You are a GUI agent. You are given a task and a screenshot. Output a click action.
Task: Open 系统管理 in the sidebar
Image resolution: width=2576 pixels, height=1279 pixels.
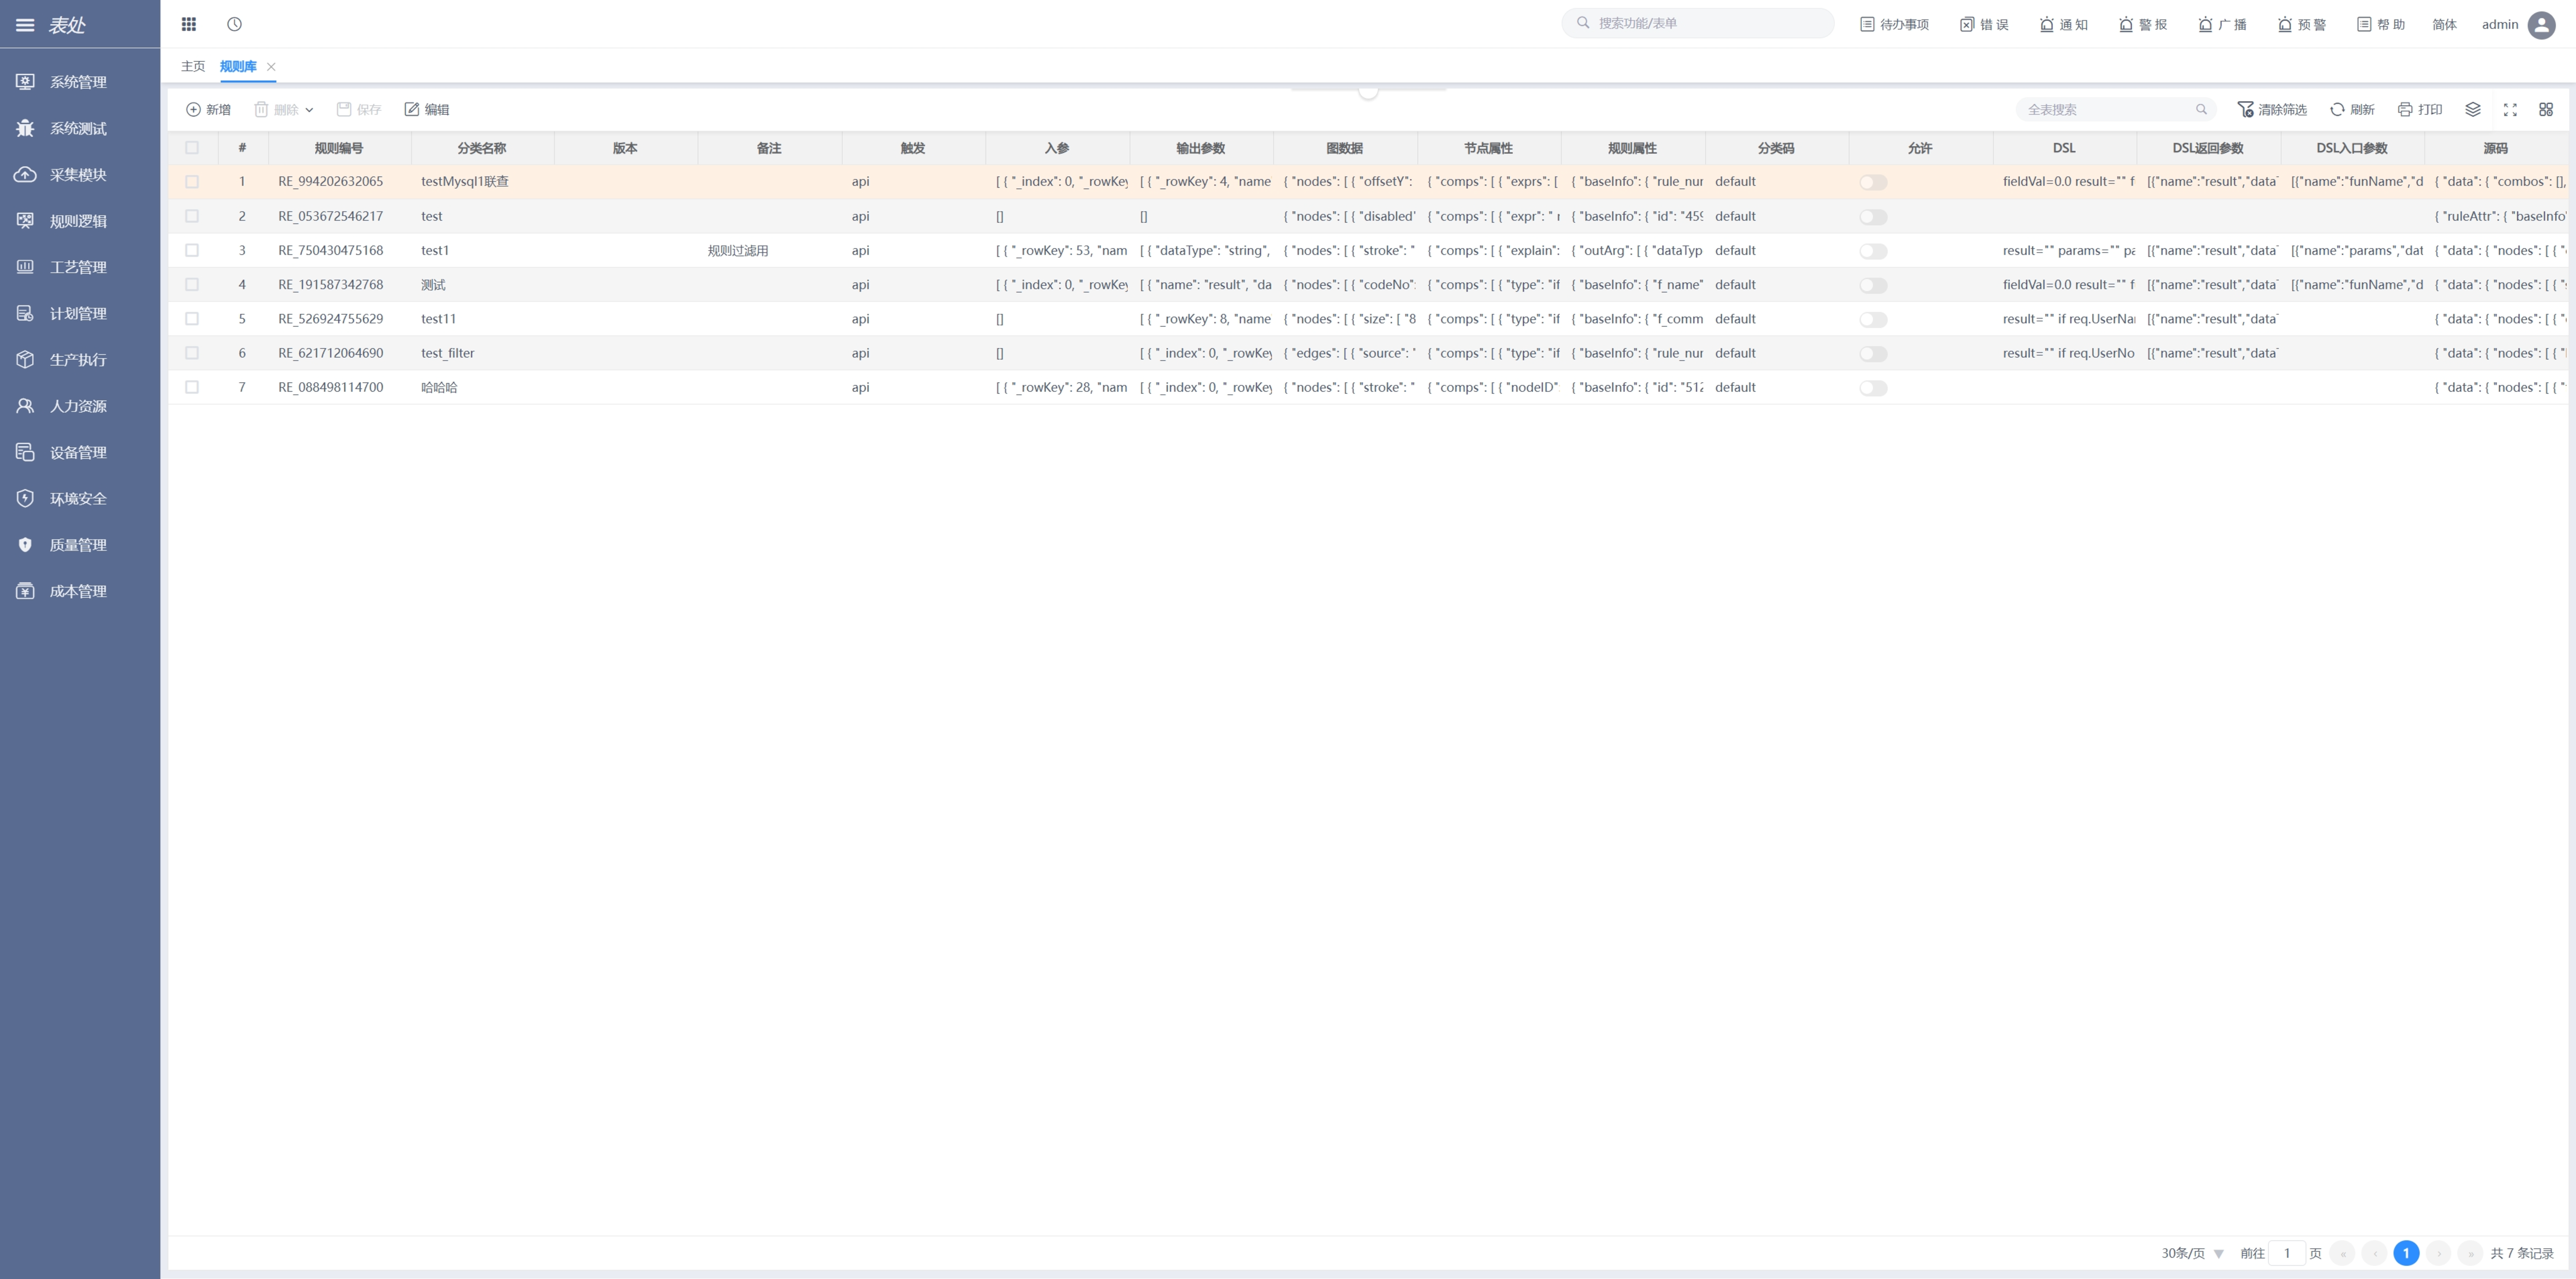pyautogui.click(x=80, y=82)
